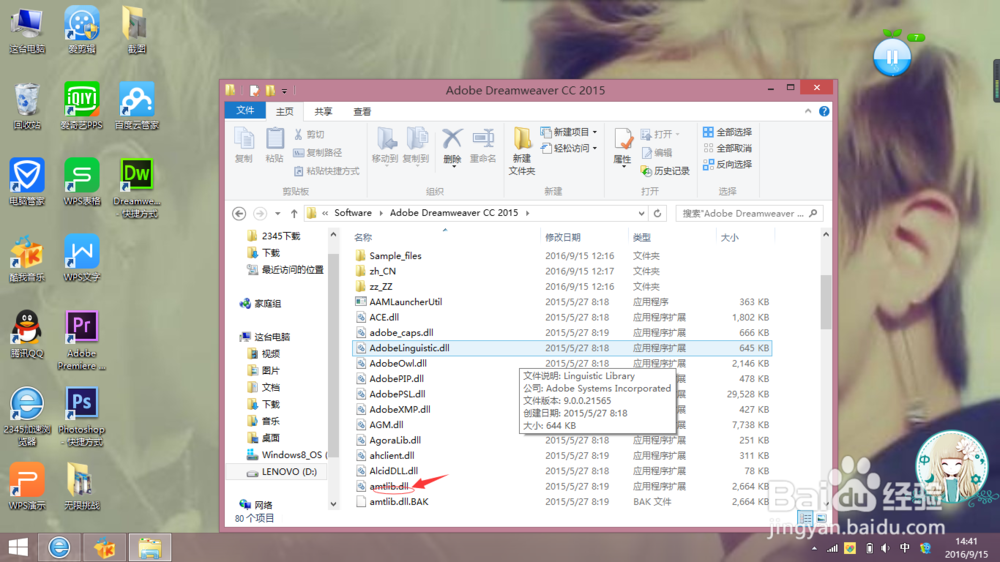Screen dimensions: 1000x562
Task: Sort by Date modified (修改日期) header
Action: (x=562, y=237)
